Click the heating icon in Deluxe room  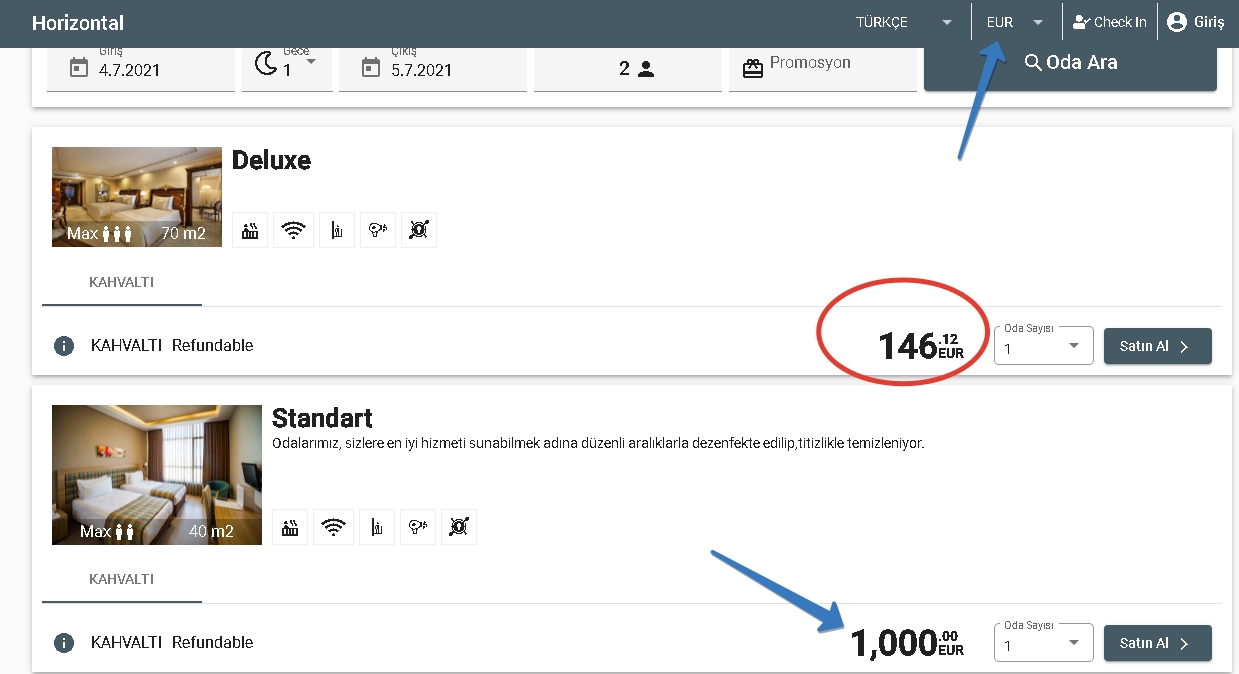coord(250,230)
